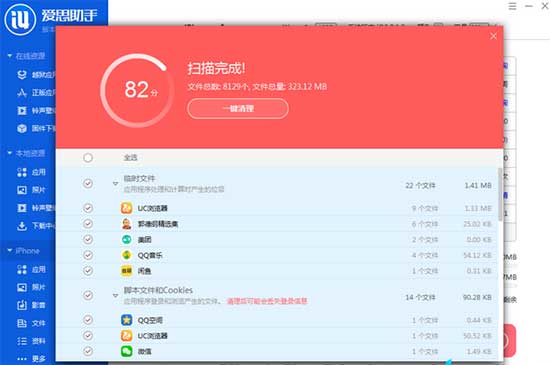Screen dimensions: 550x365
Task: Click the 郭德纲精选集 app icon
Action: pos(127,224)
